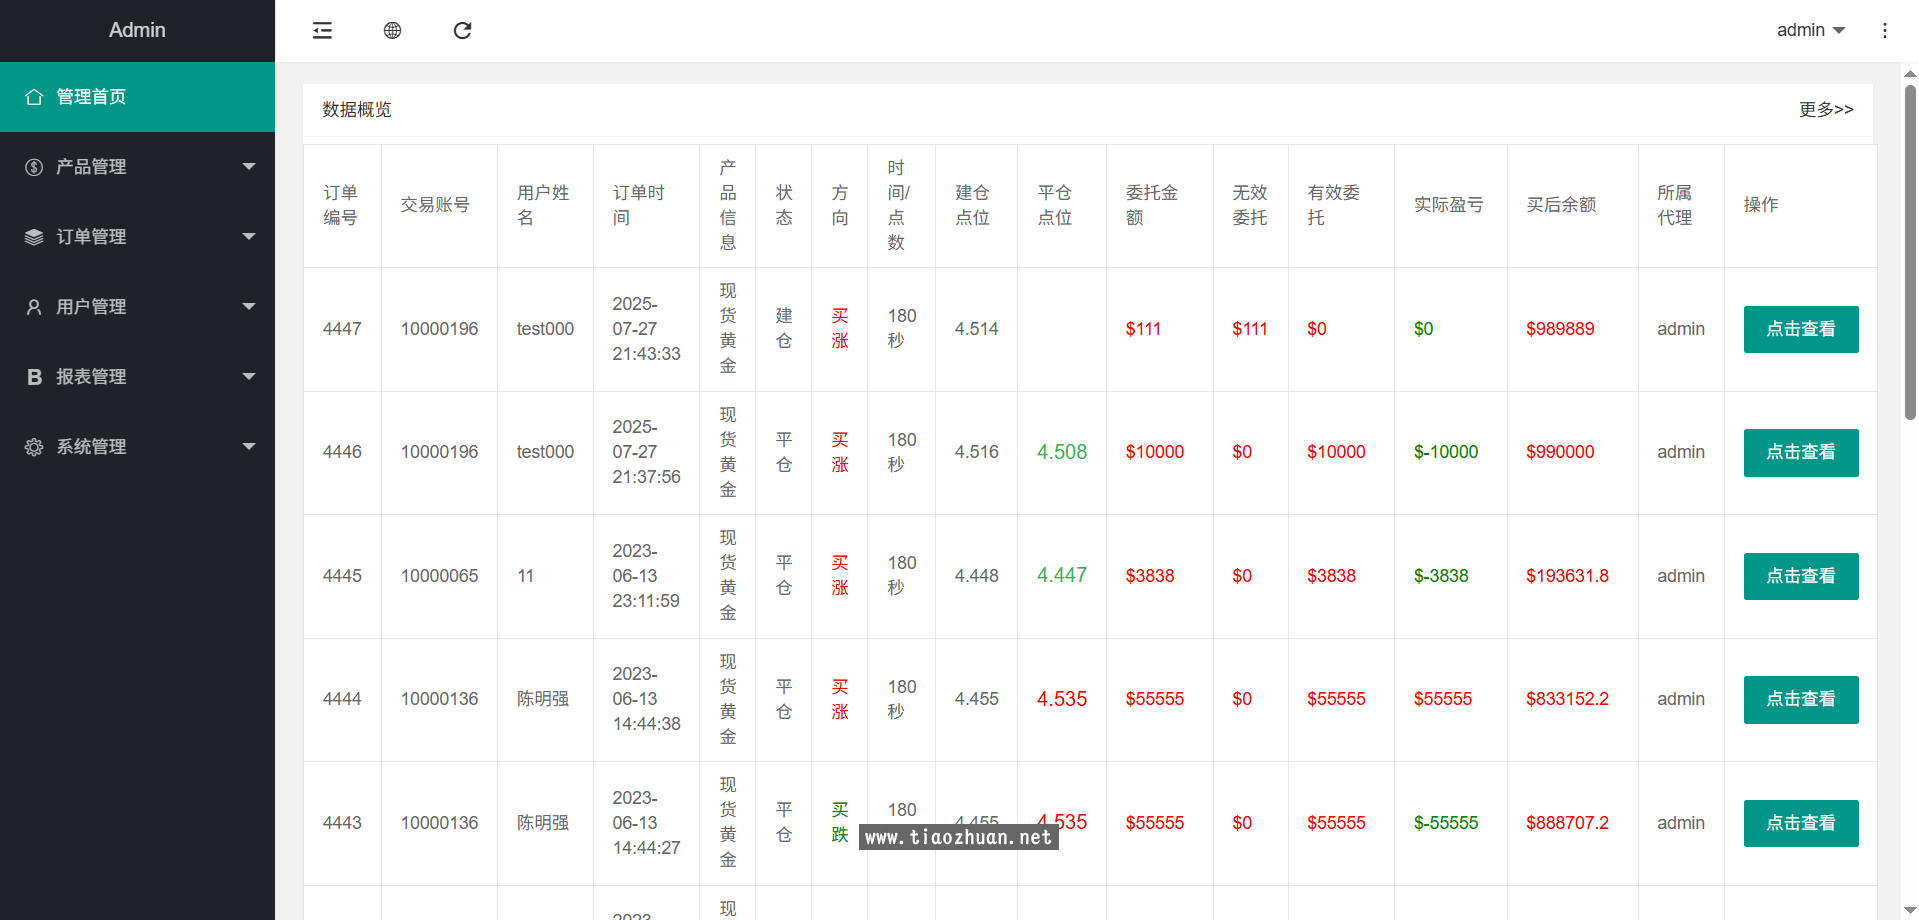The image size is (1919, 920).
Task: Click the 买跌 direction in order 4443
Action: (840, 822)
